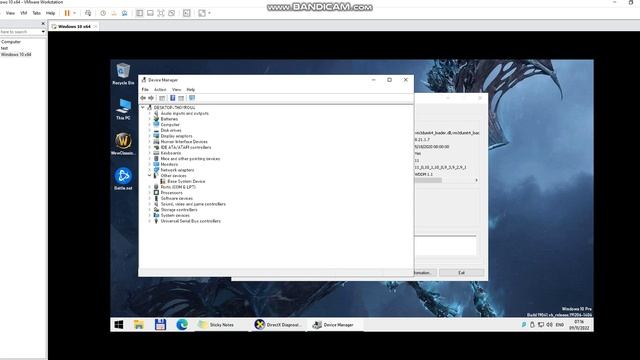
Task: Select Mice and other pointing devices
Action: point(190,159)
